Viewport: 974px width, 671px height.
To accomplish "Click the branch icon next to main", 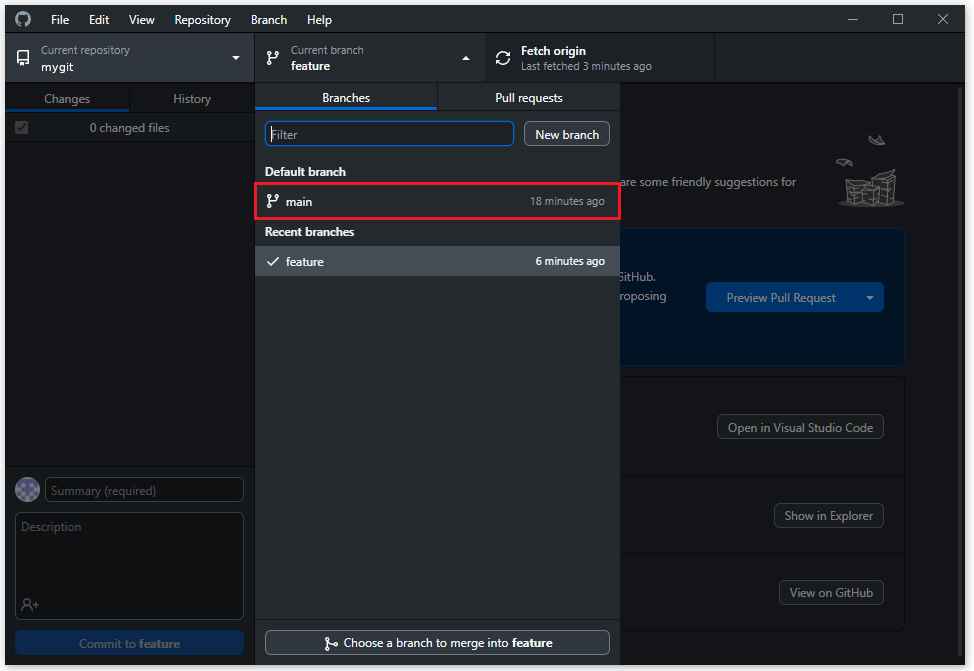I will click(x=273, y=201).
